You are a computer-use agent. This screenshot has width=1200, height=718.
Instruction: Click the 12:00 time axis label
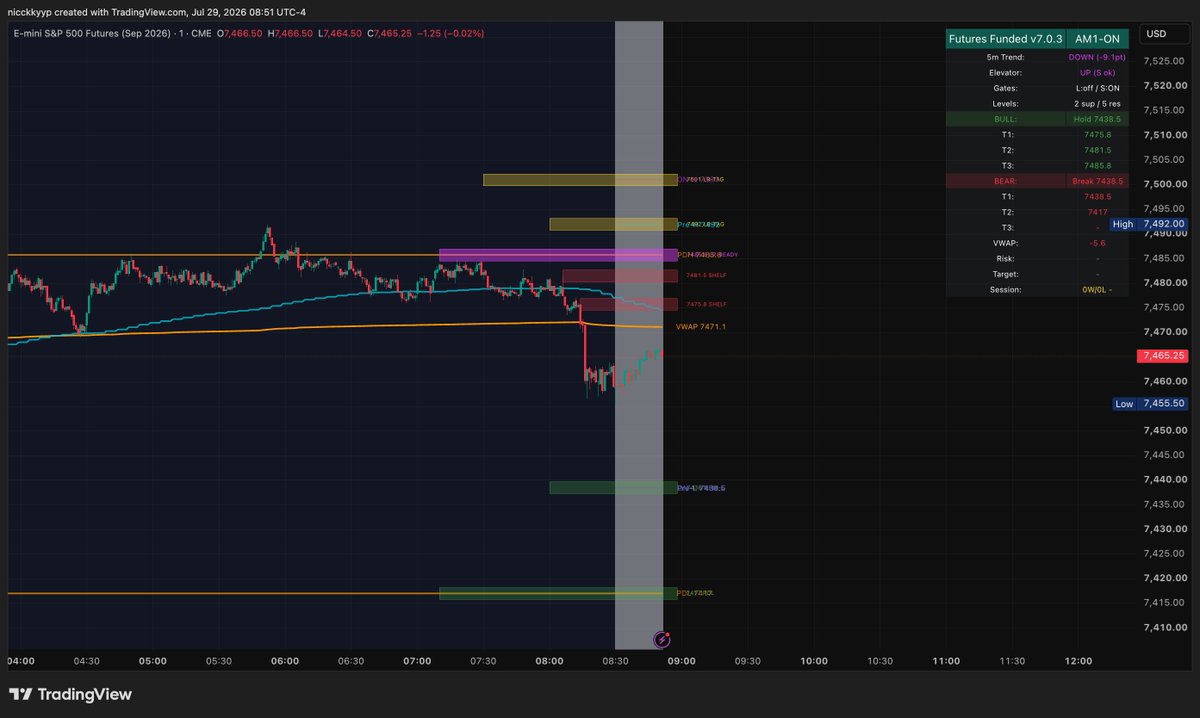[x=1078, y=661]
